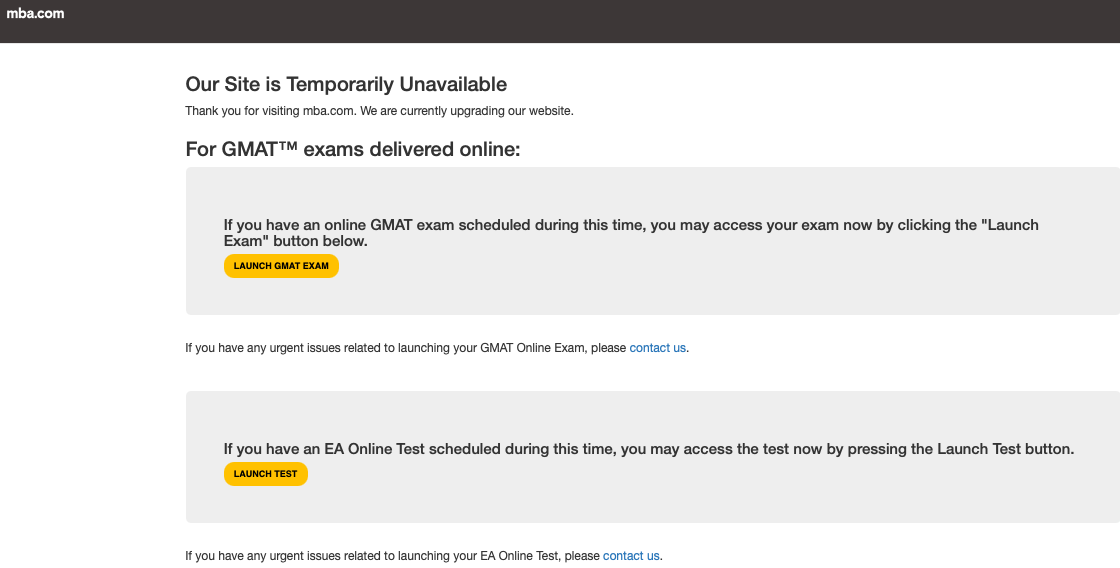1120x568 pixels.
Task: Open contact us link for EA Online Test
Action: point(631,556)
